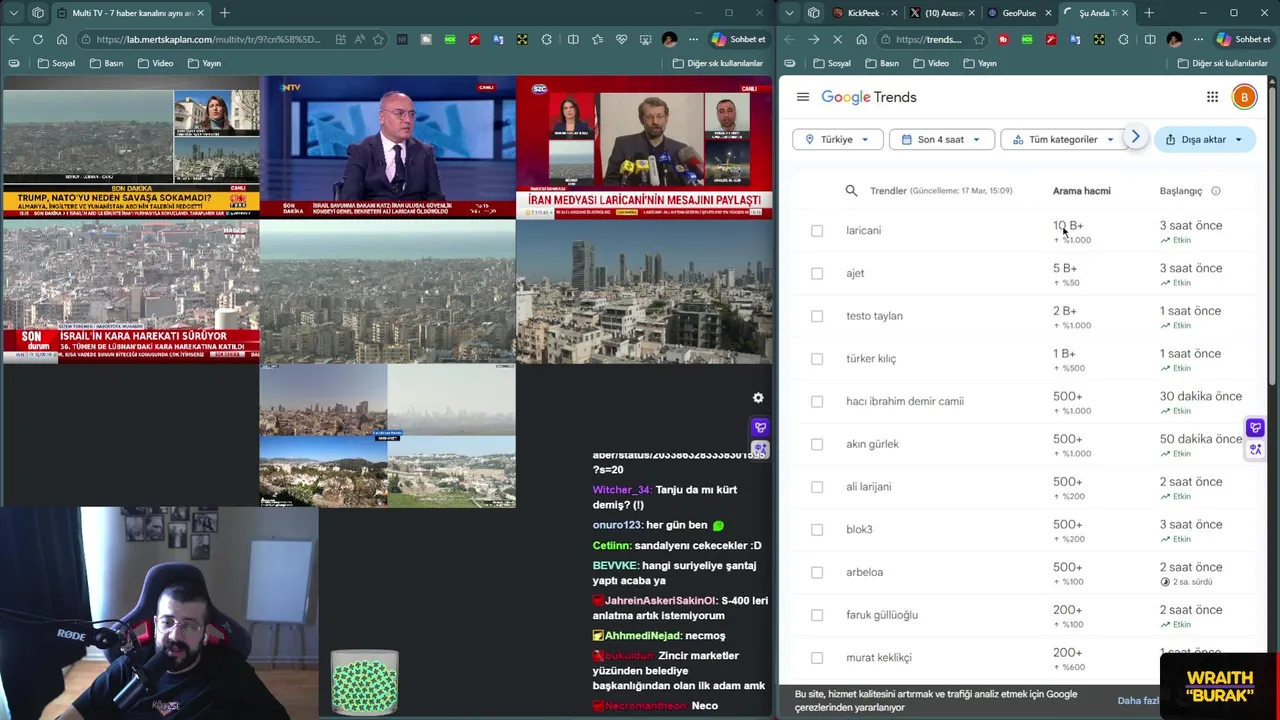Open the Son 4 saat time dropdown

(x=941, y=139)
